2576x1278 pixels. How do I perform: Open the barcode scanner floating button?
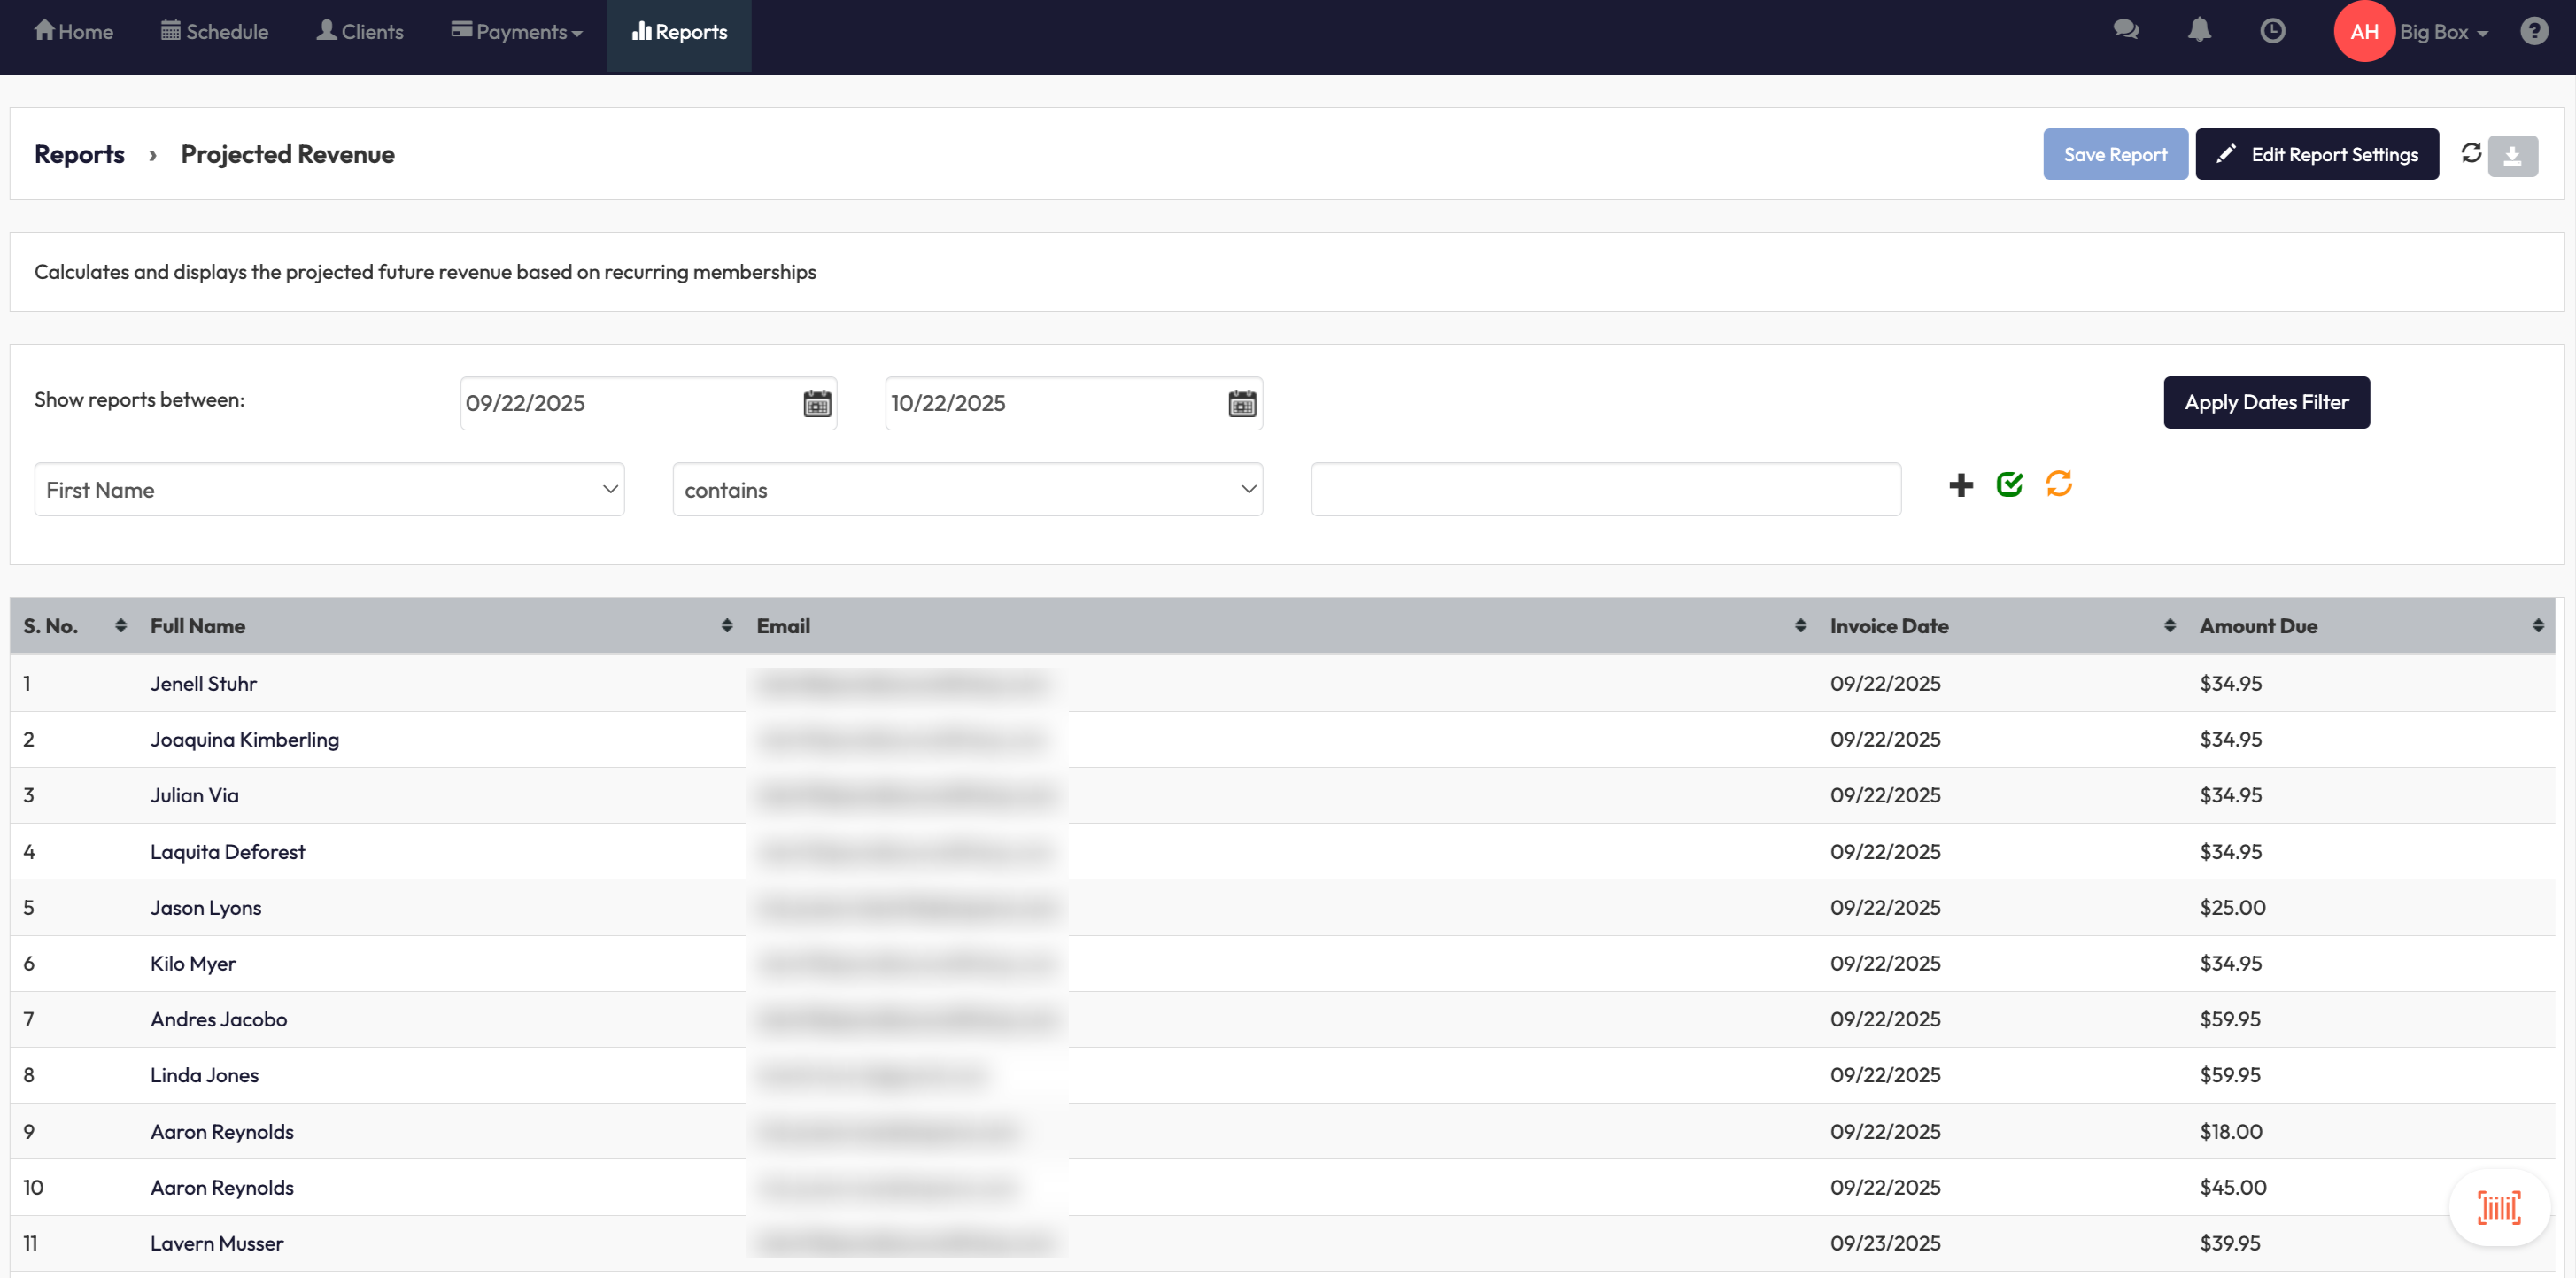tap(2498, 1207)
